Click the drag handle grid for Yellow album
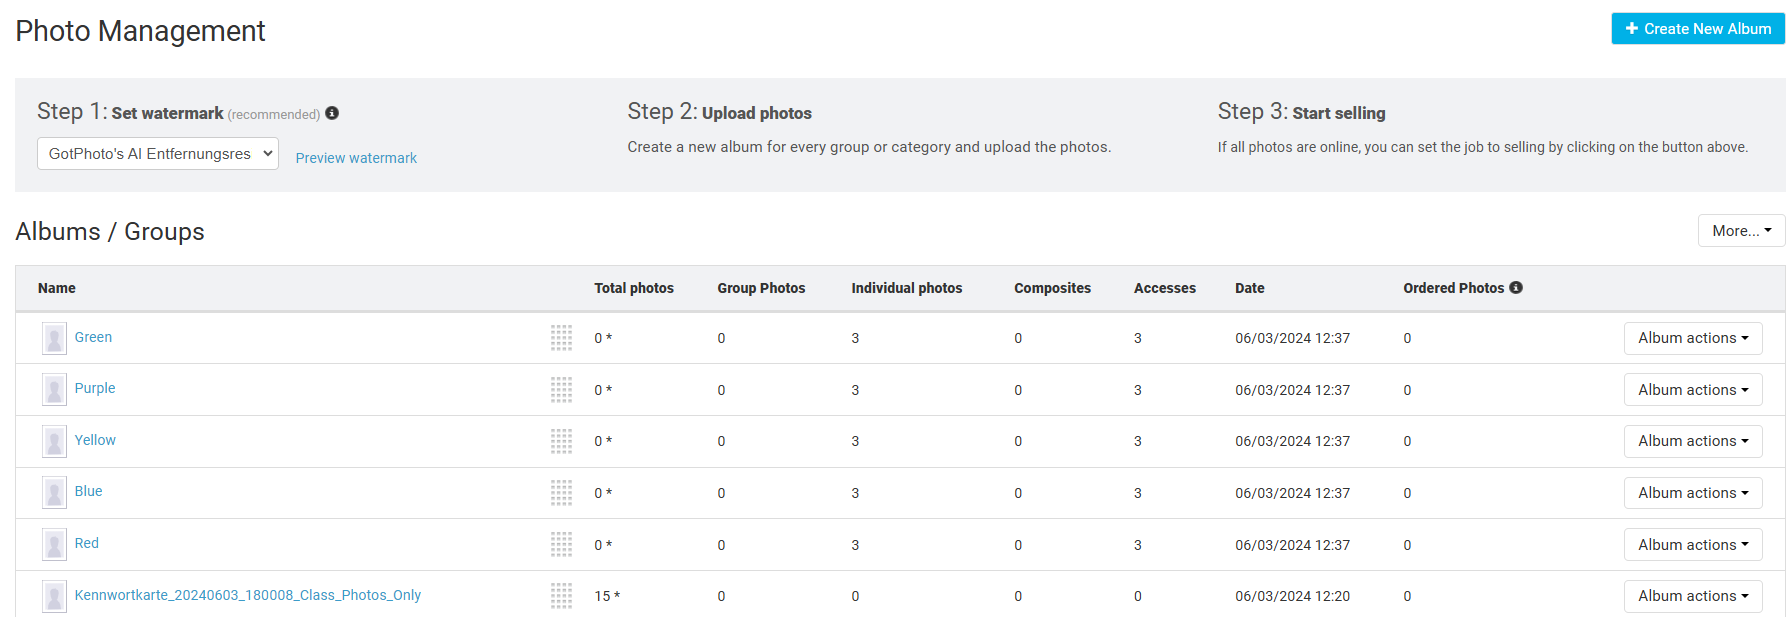Screen dimensions: 1791x617 pyautogui.click(x=561, y=441)
